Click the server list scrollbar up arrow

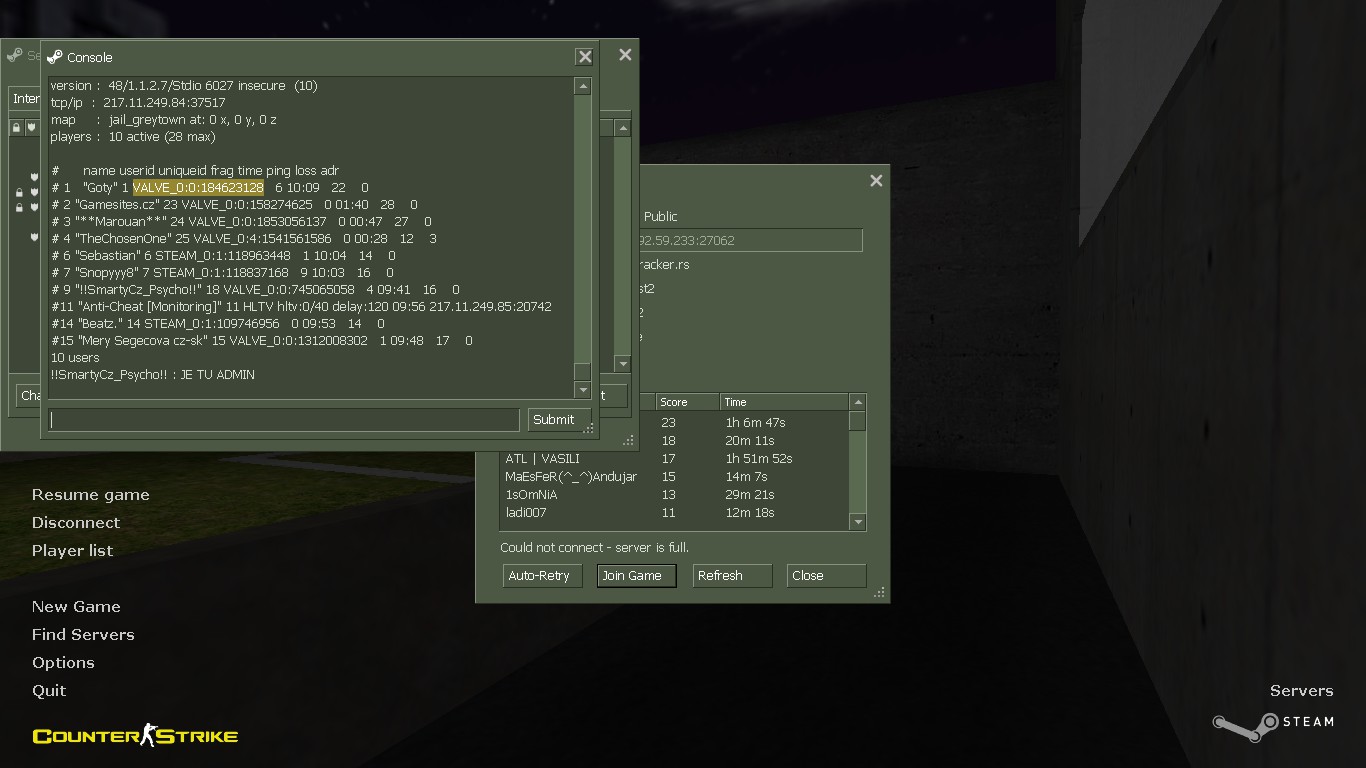(x=622, y=128)
